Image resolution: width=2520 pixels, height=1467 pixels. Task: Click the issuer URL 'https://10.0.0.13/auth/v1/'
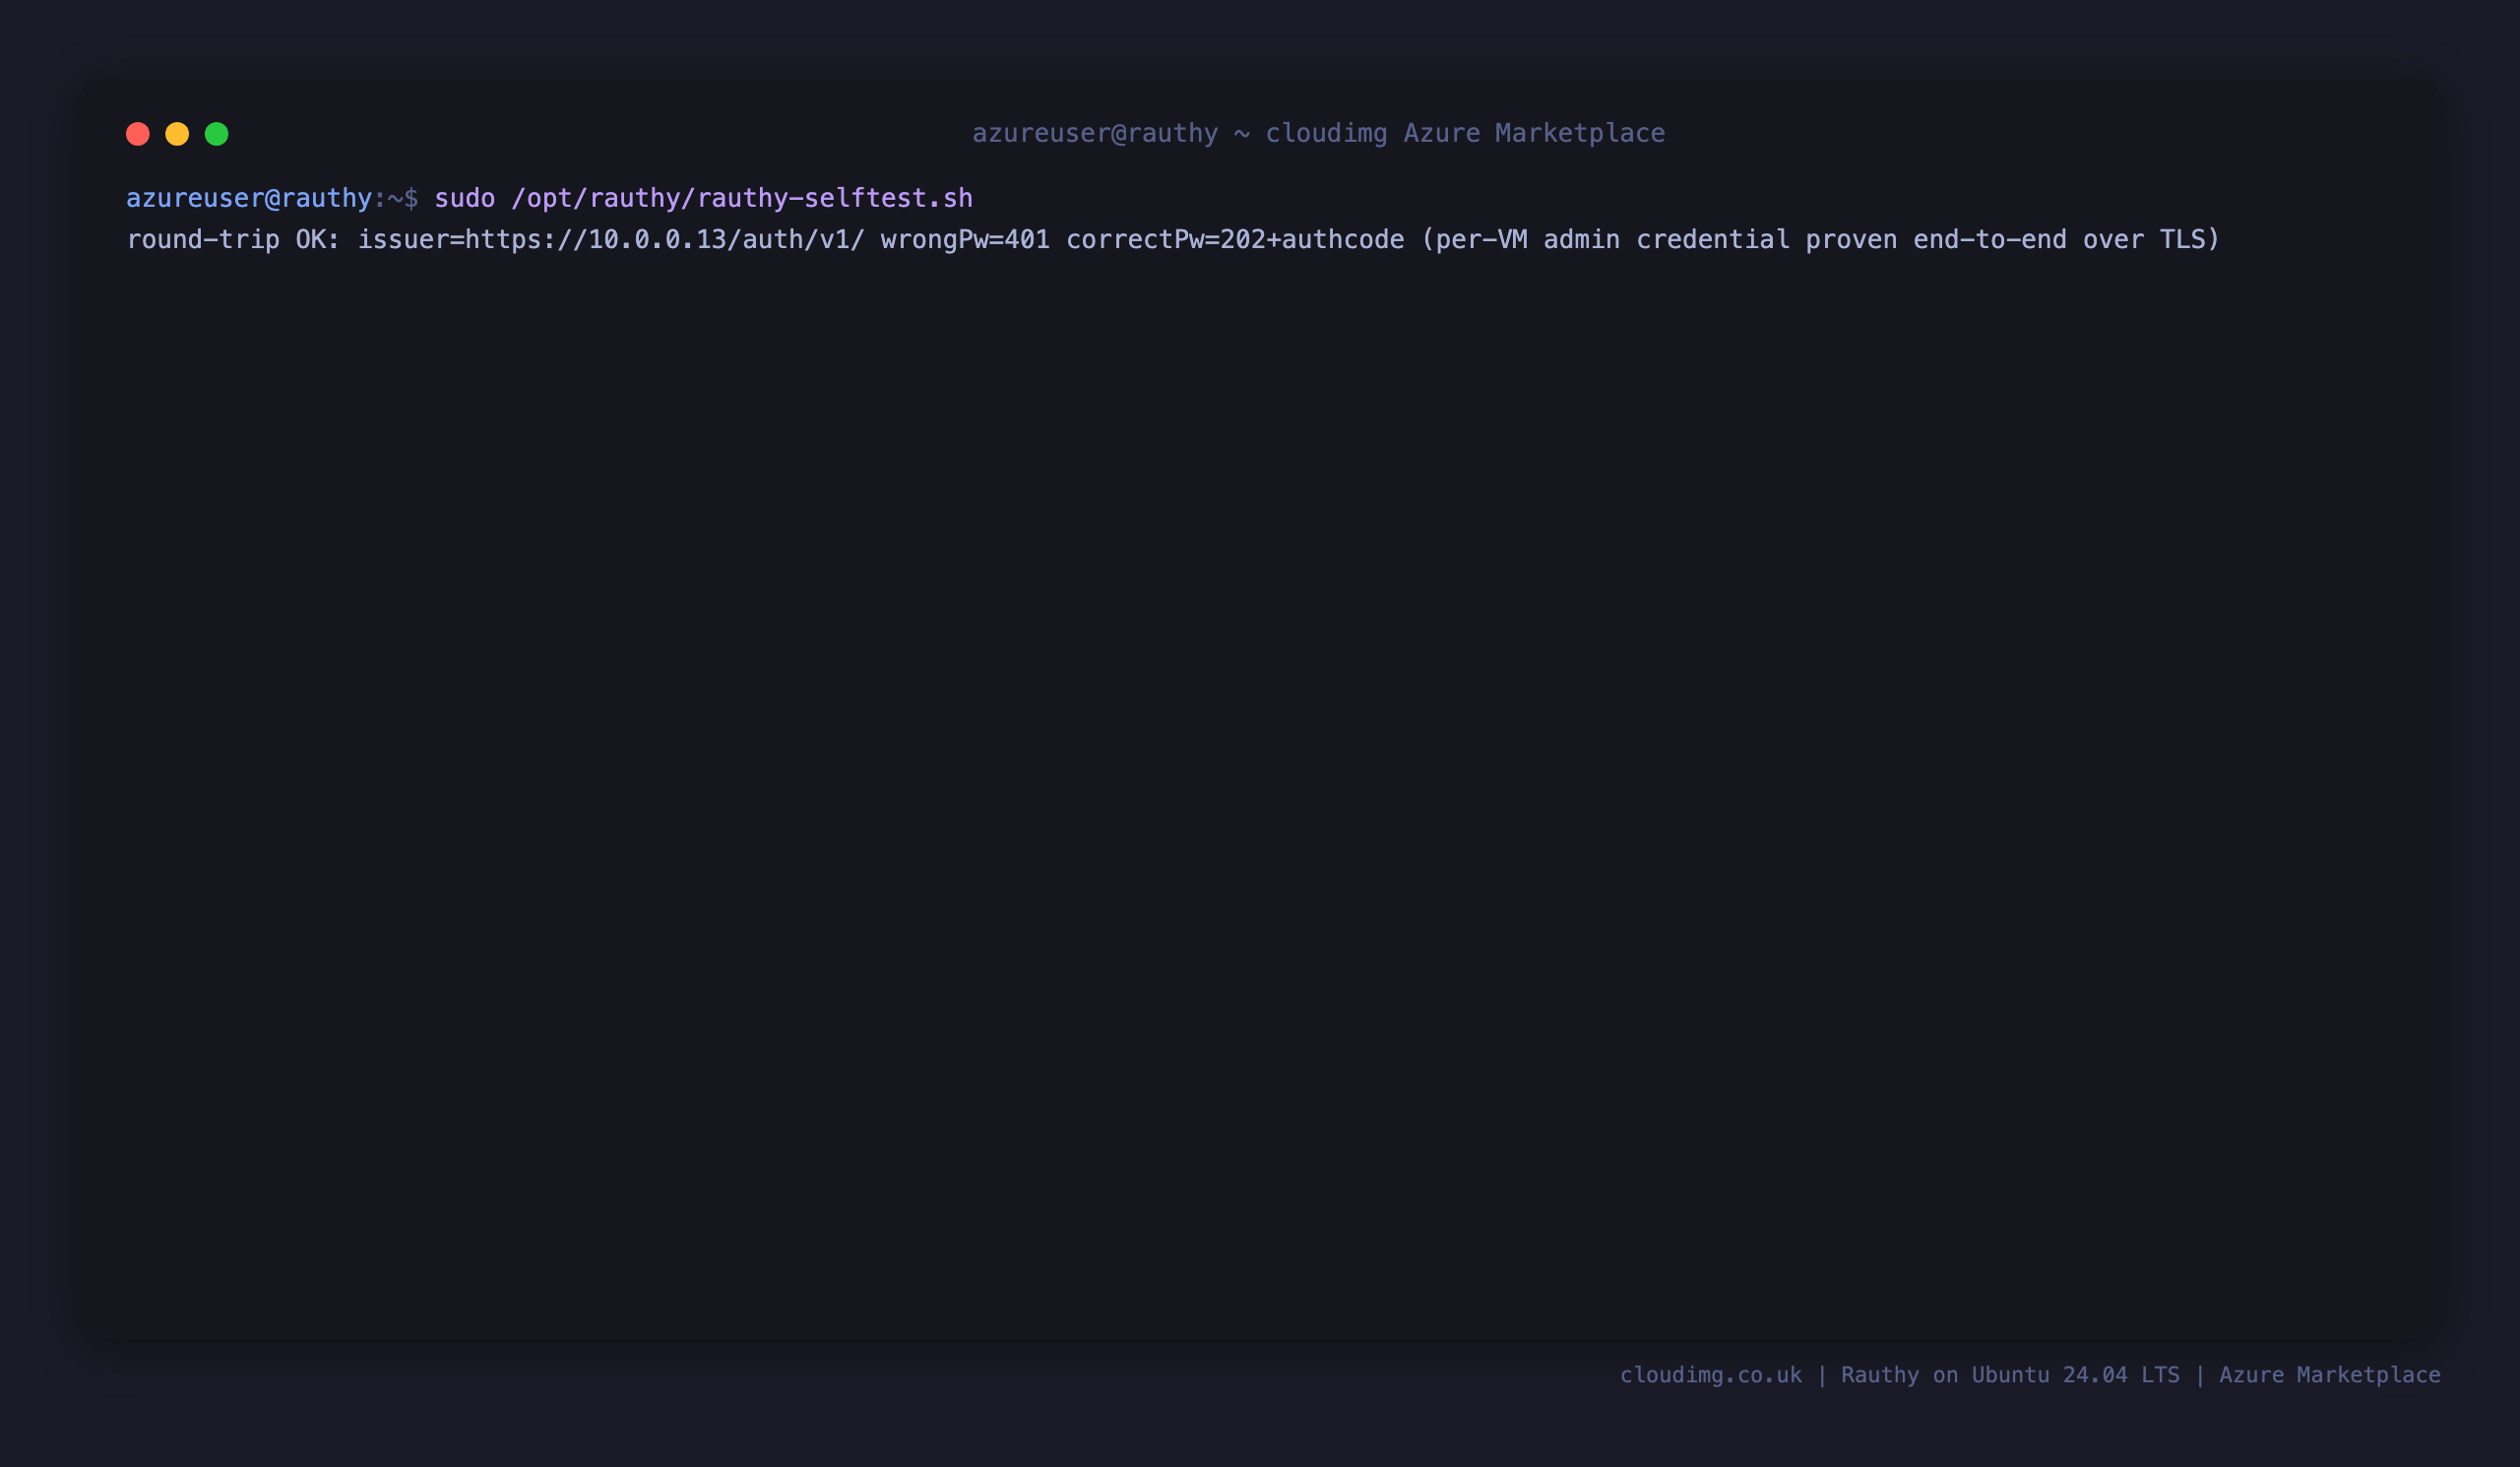[665, 240]
